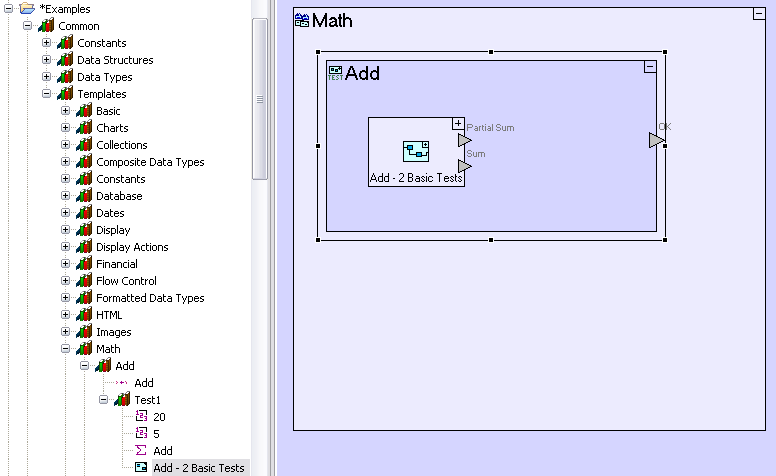
Task: Select the Financial tree item
Action: (117, 264)
